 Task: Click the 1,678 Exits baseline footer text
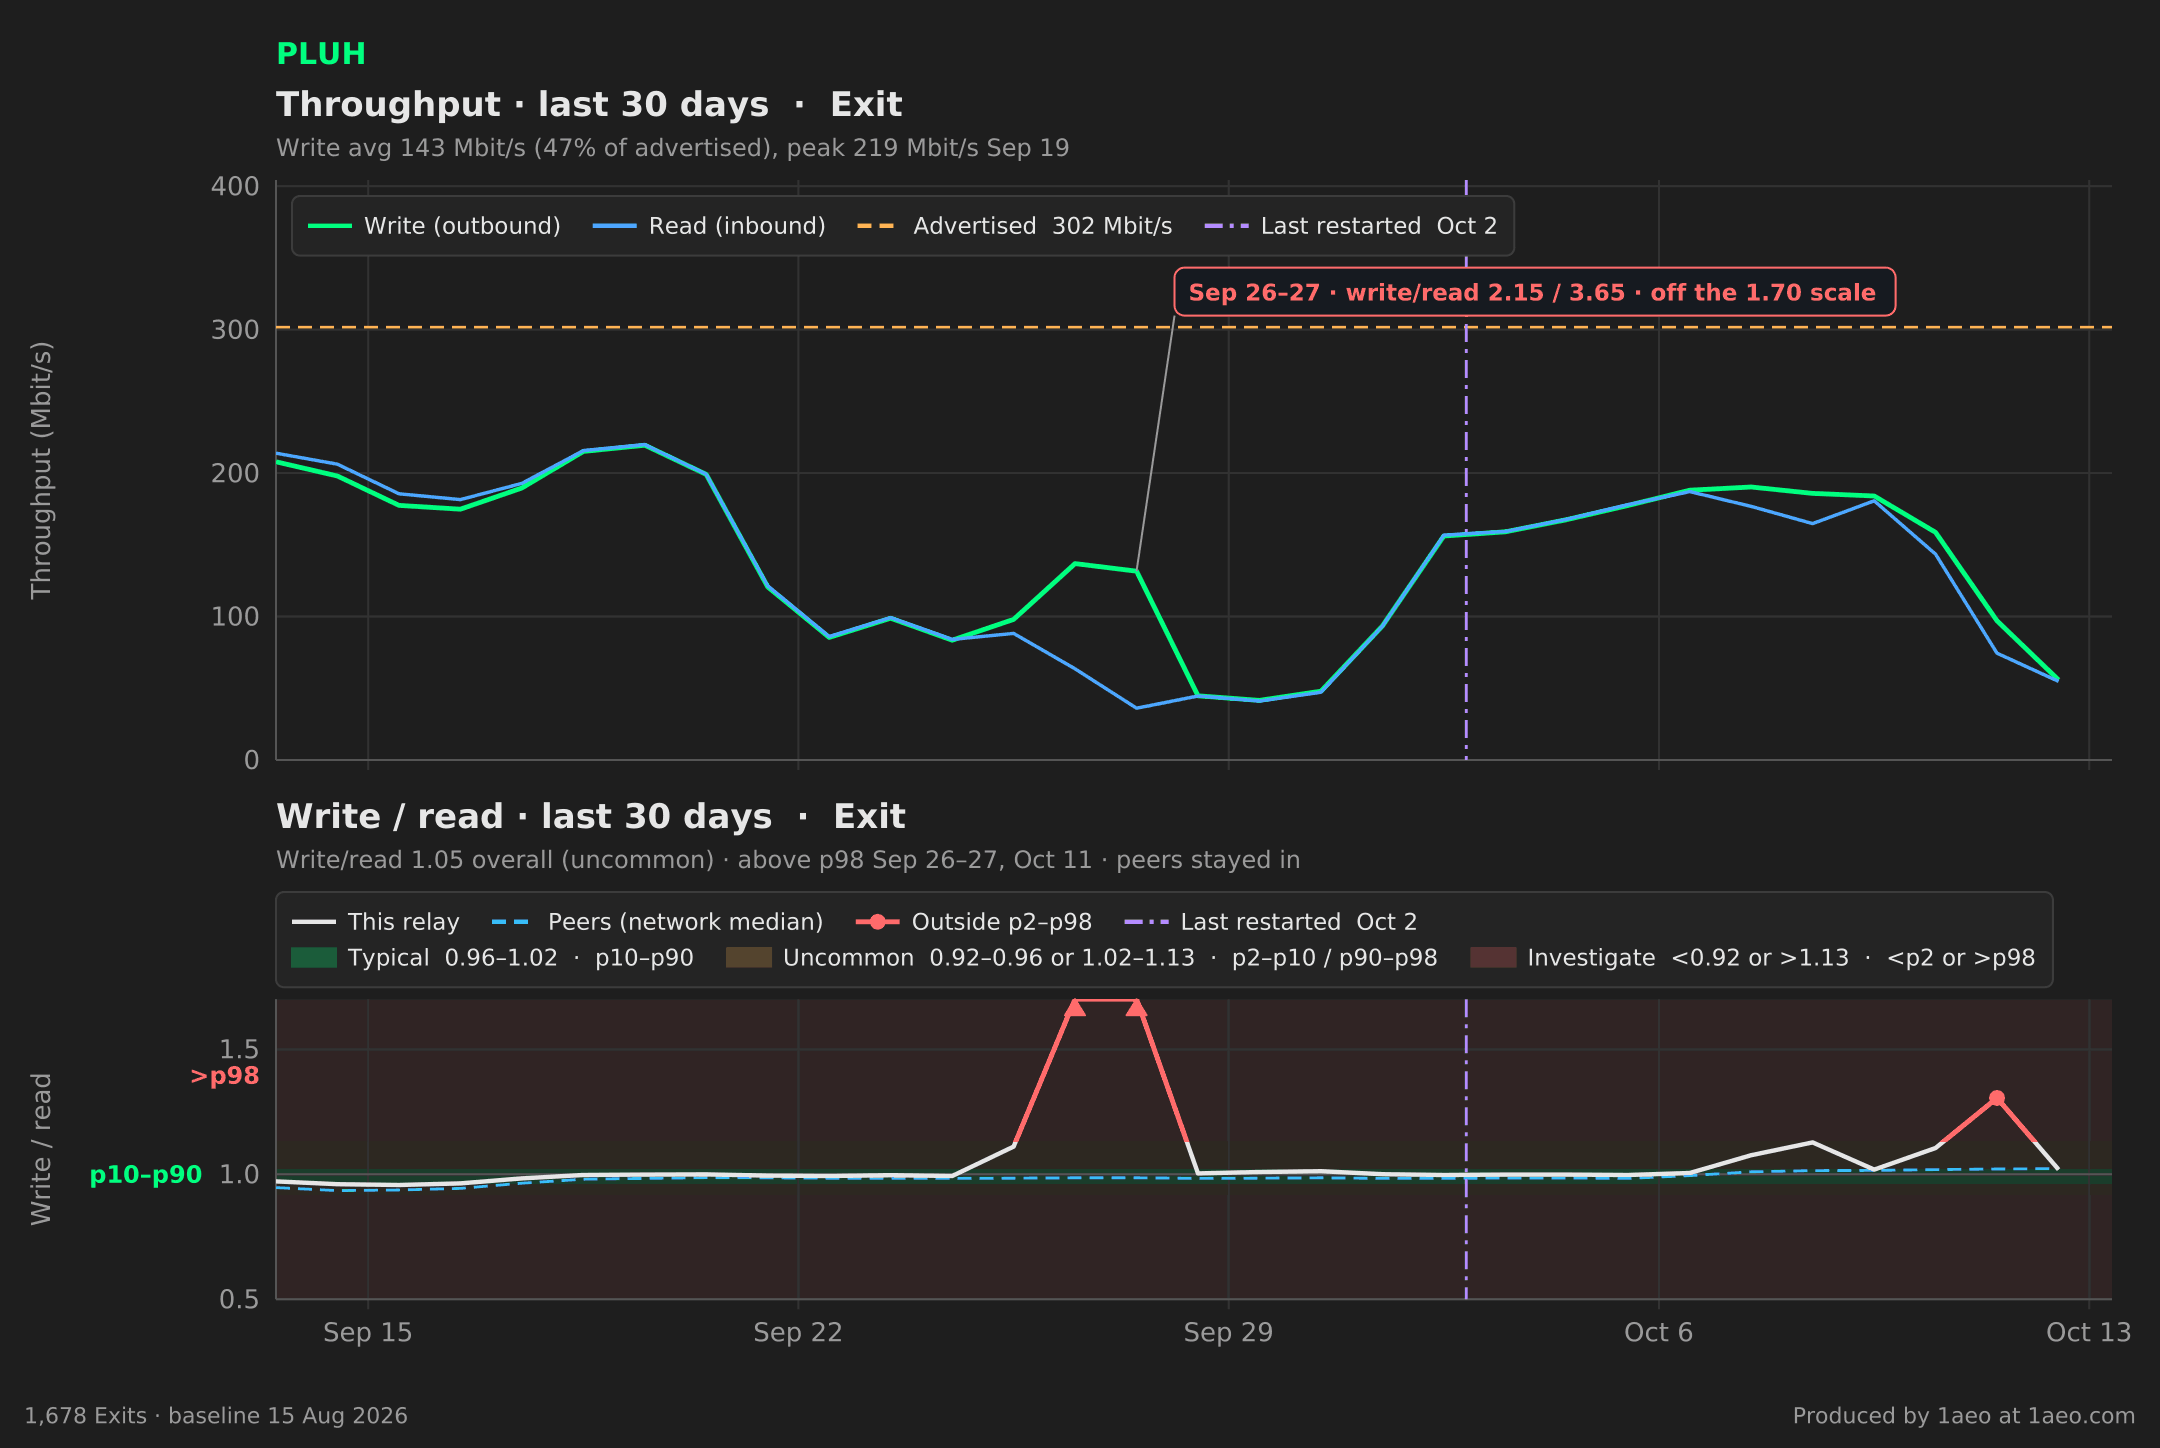(216, 1416)
